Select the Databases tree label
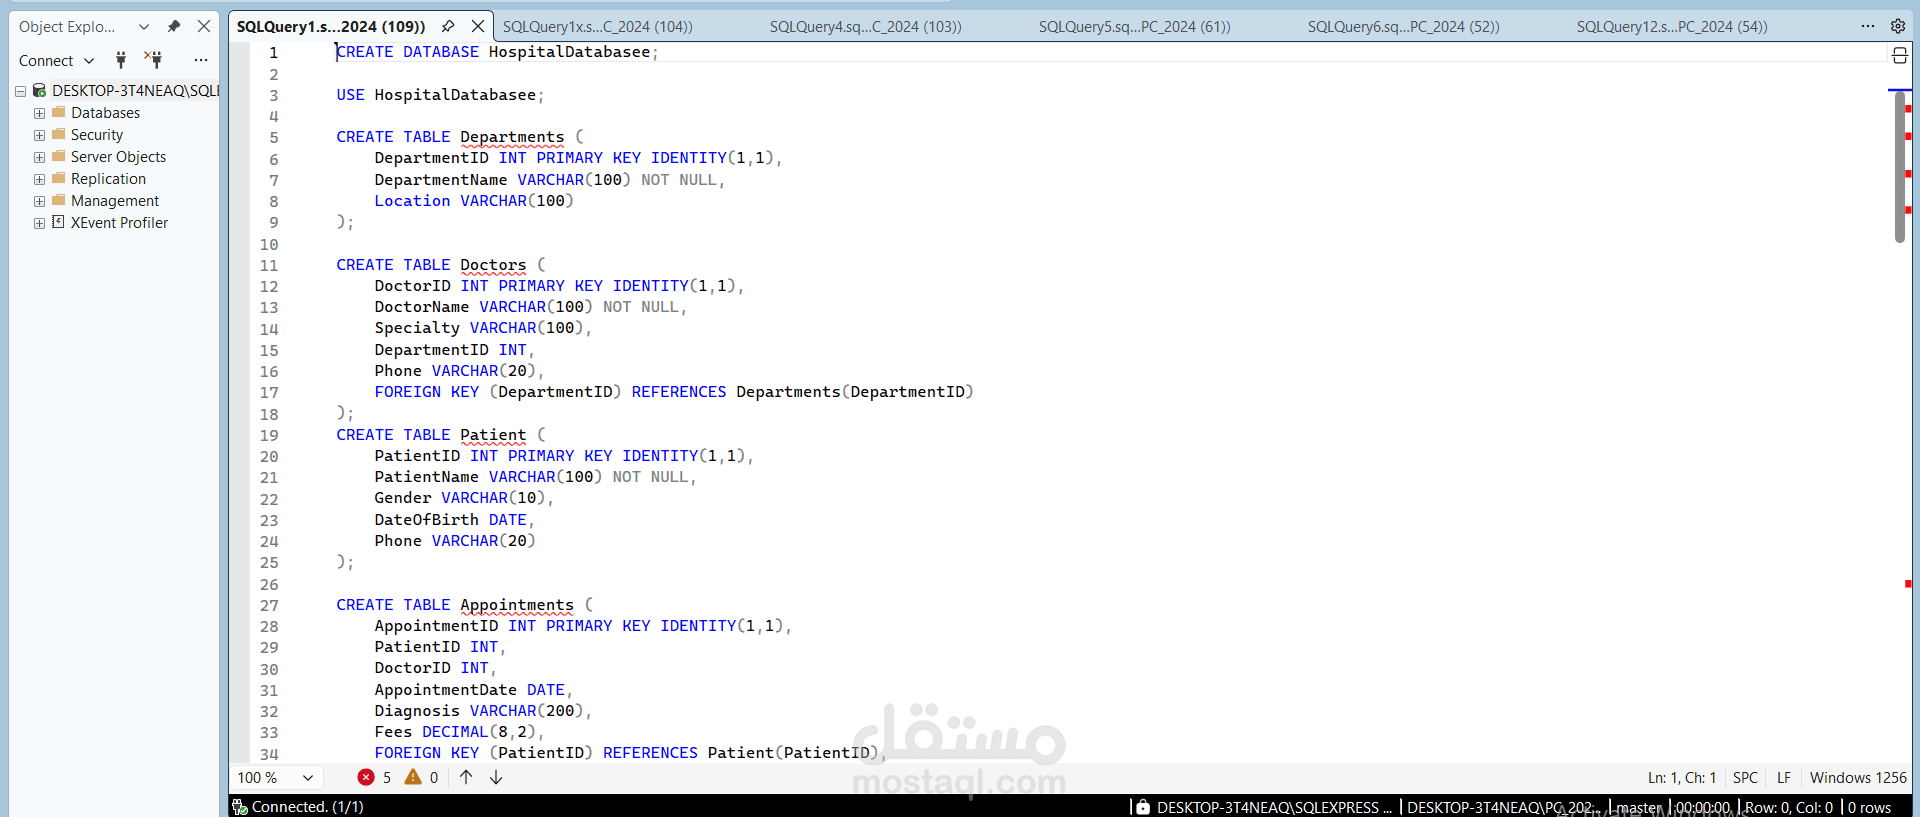The height and width of the screenshot is (817, 1920). coord(105,113)
